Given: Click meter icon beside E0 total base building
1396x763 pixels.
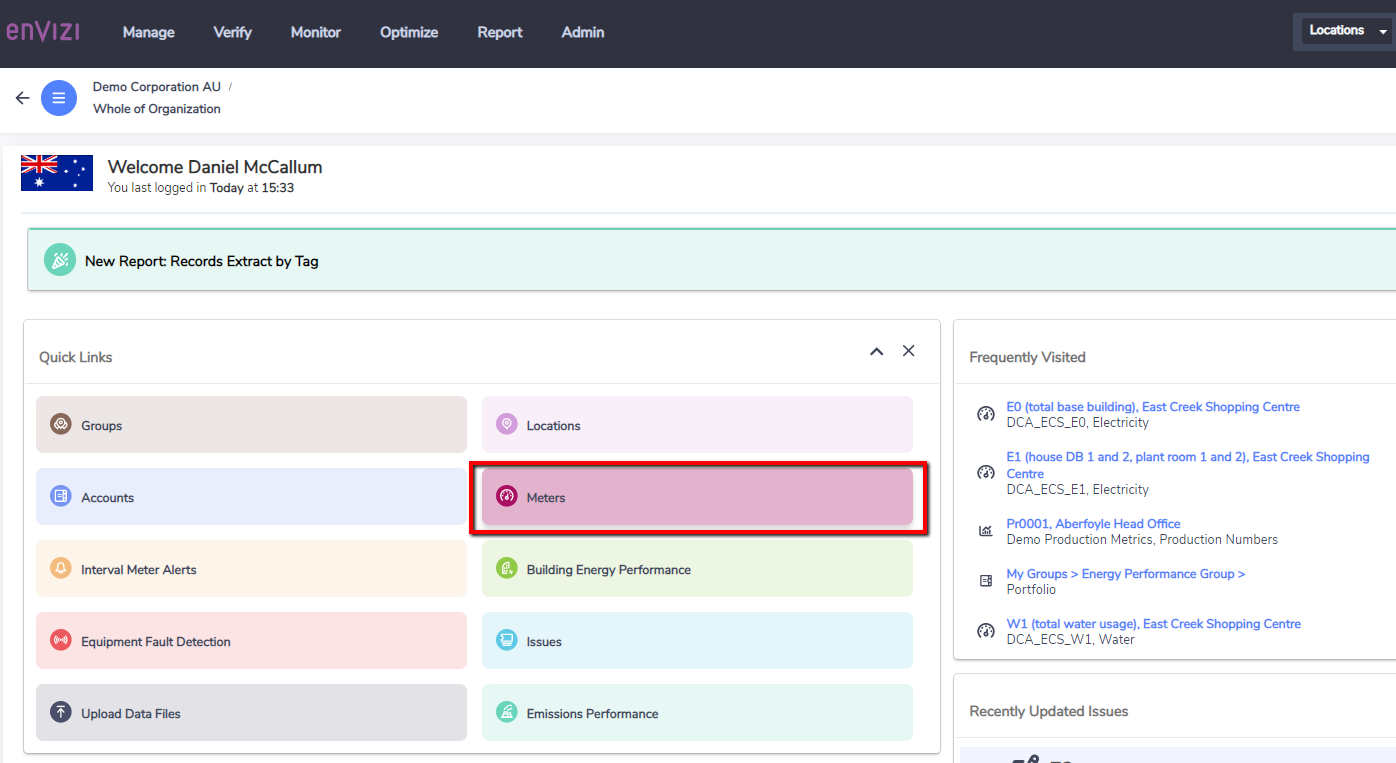Looking at the screenshot, I should pos(986,414).
